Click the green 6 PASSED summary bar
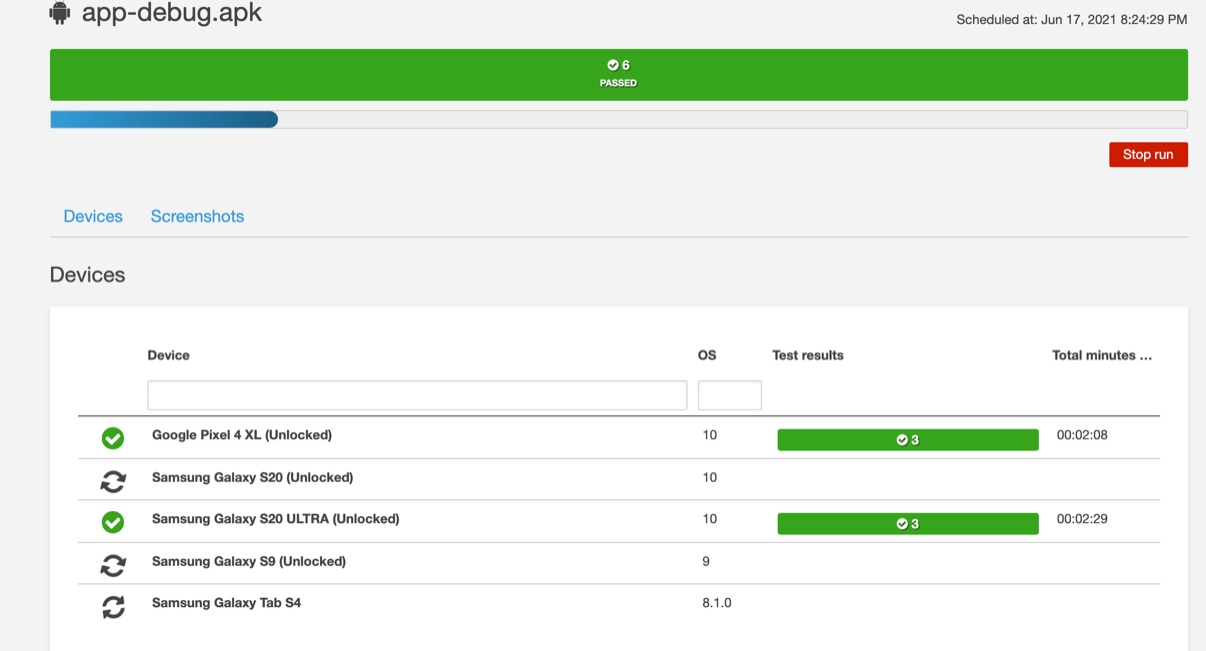This screenshot has width=1206, height=651. 619,75
